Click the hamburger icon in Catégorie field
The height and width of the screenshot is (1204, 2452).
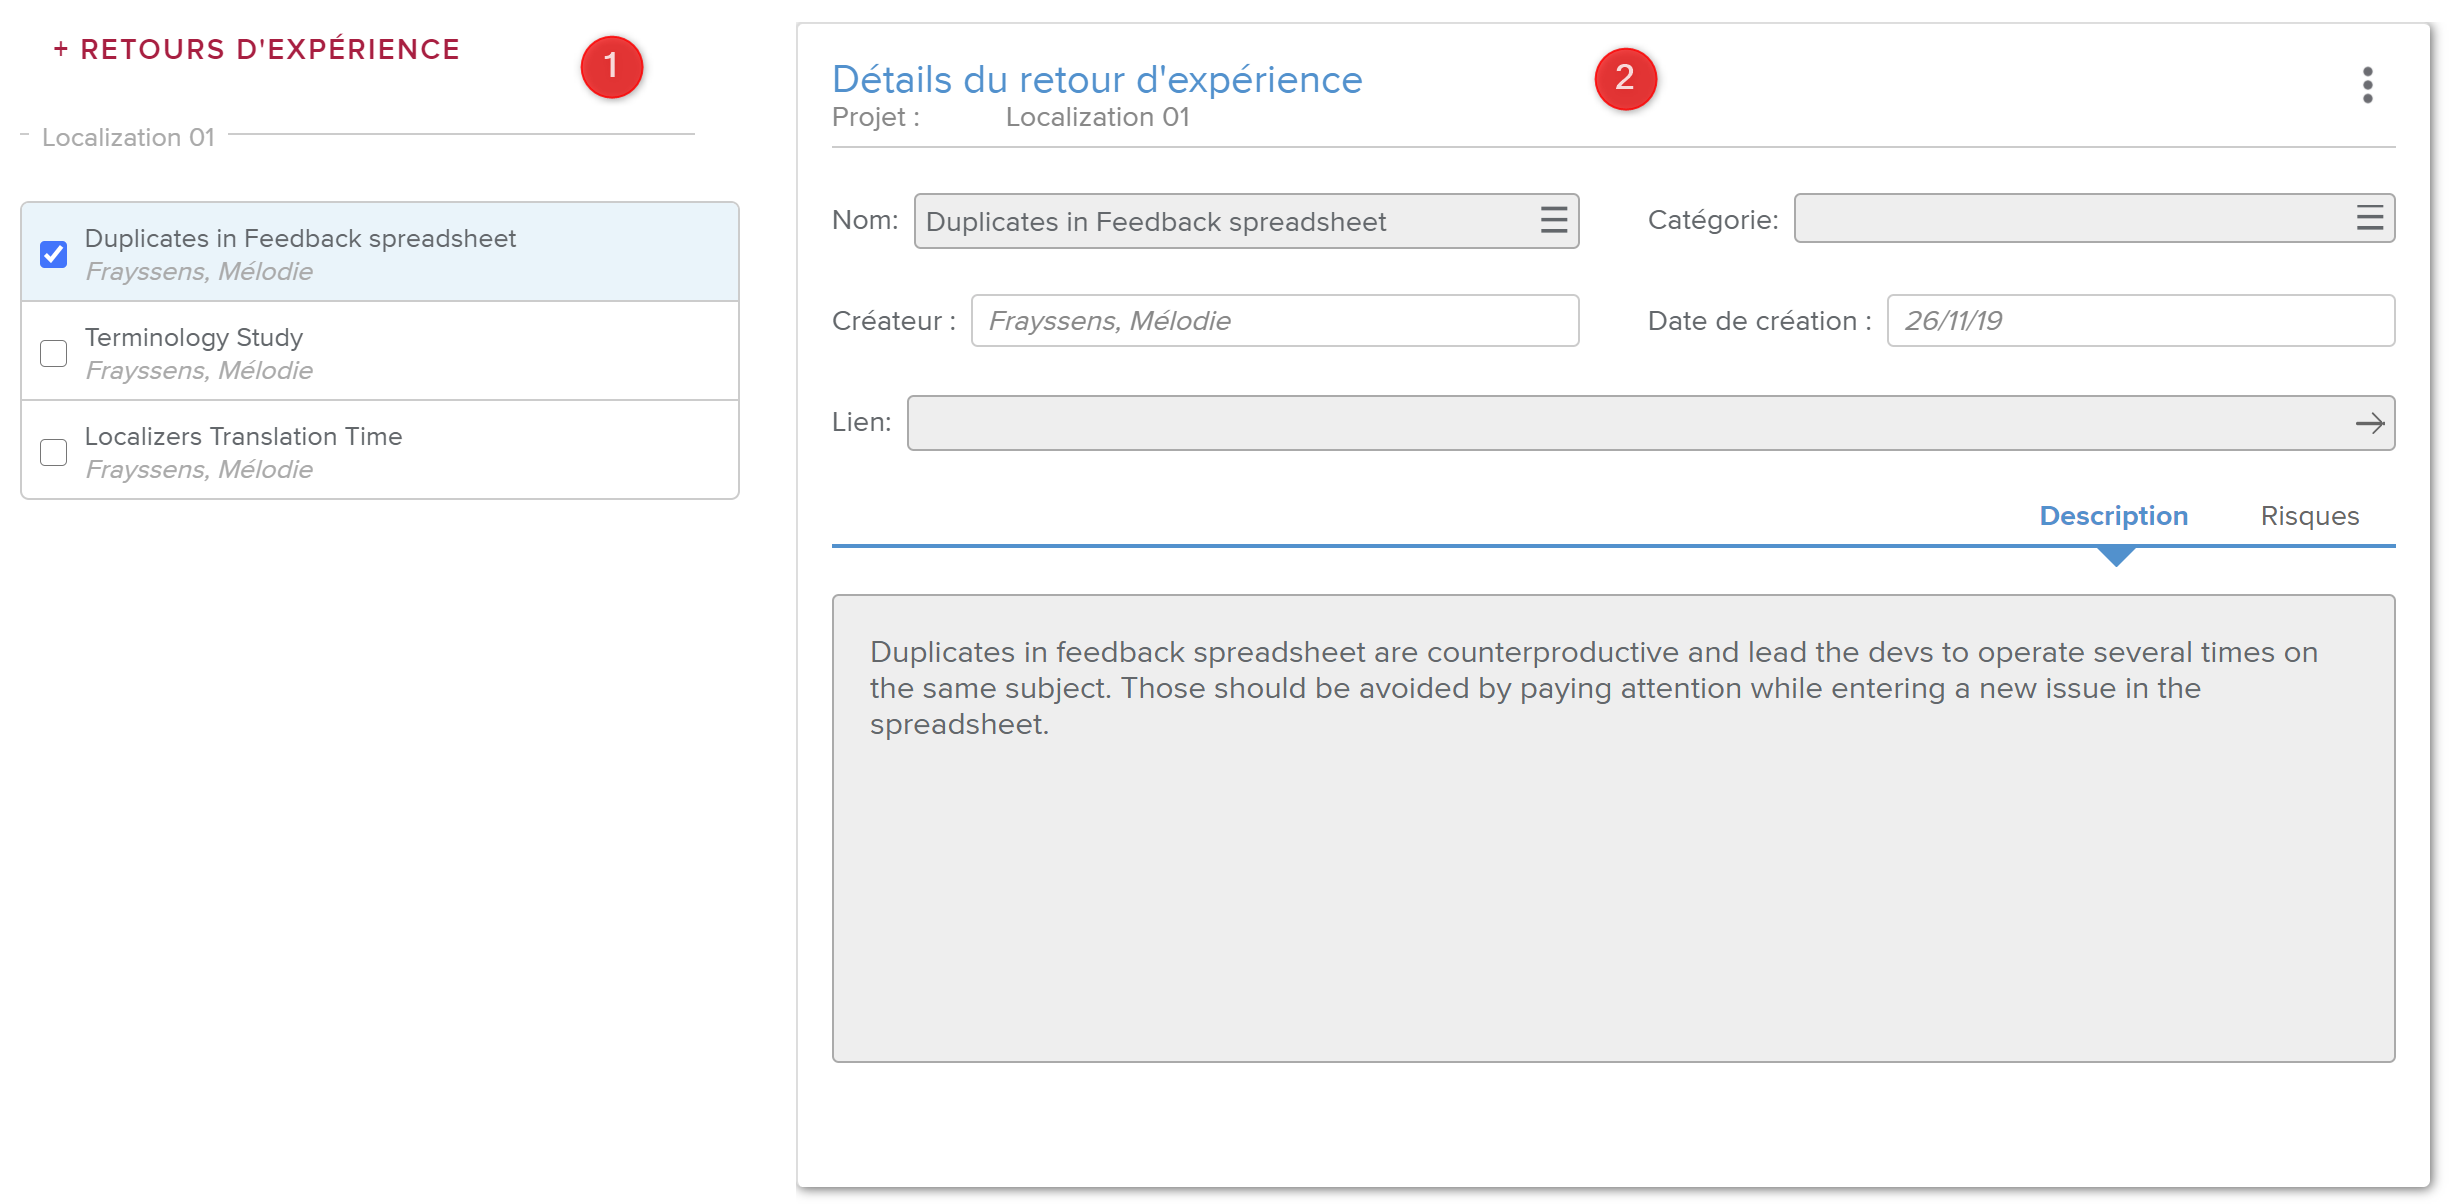tap(2369, 218)
